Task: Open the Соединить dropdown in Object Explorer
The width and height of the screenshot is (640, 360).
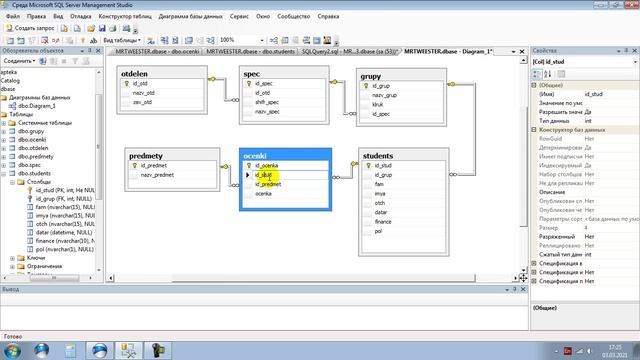Action: (x=19, y=61)
